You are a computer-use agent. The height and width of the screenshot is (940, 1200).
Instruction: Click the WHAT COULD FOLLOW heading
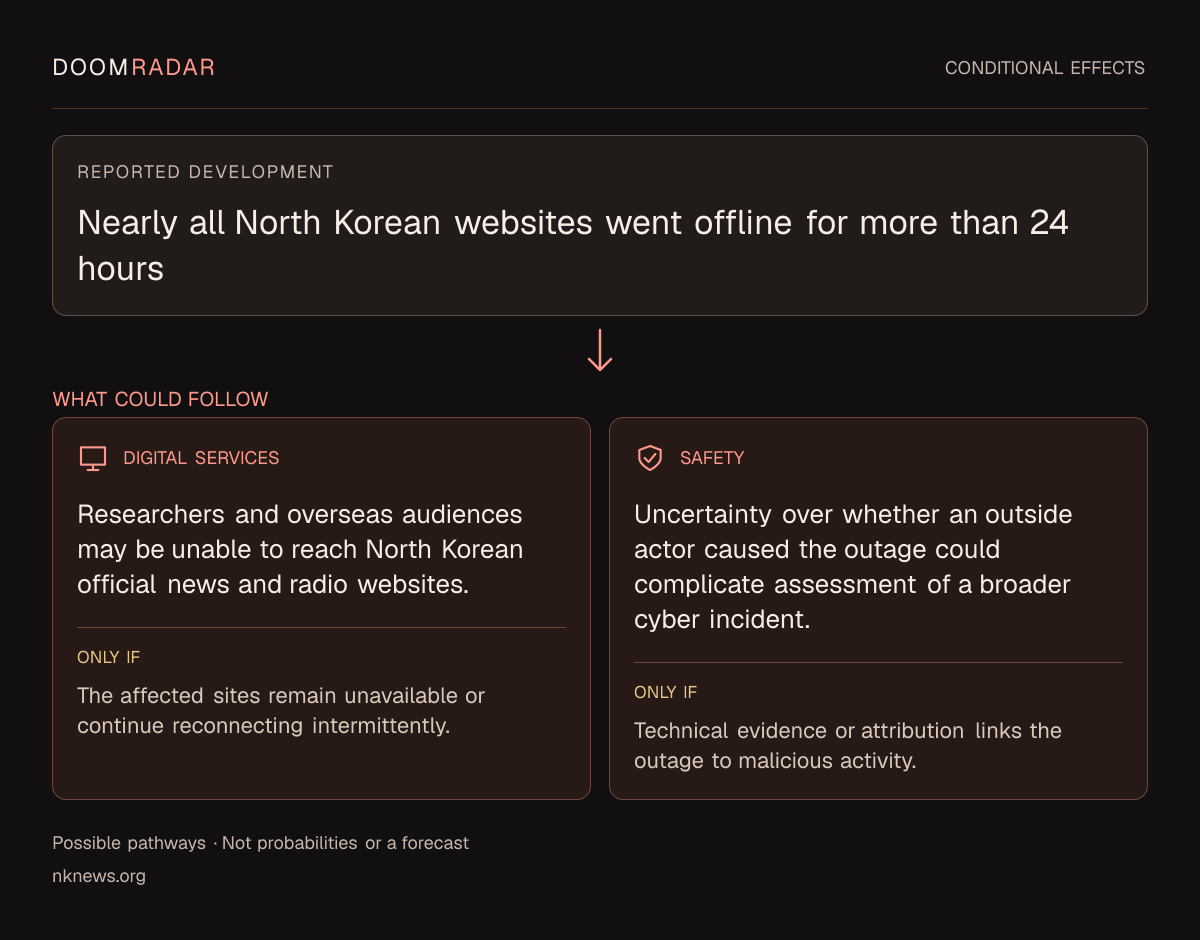point(160,399)
